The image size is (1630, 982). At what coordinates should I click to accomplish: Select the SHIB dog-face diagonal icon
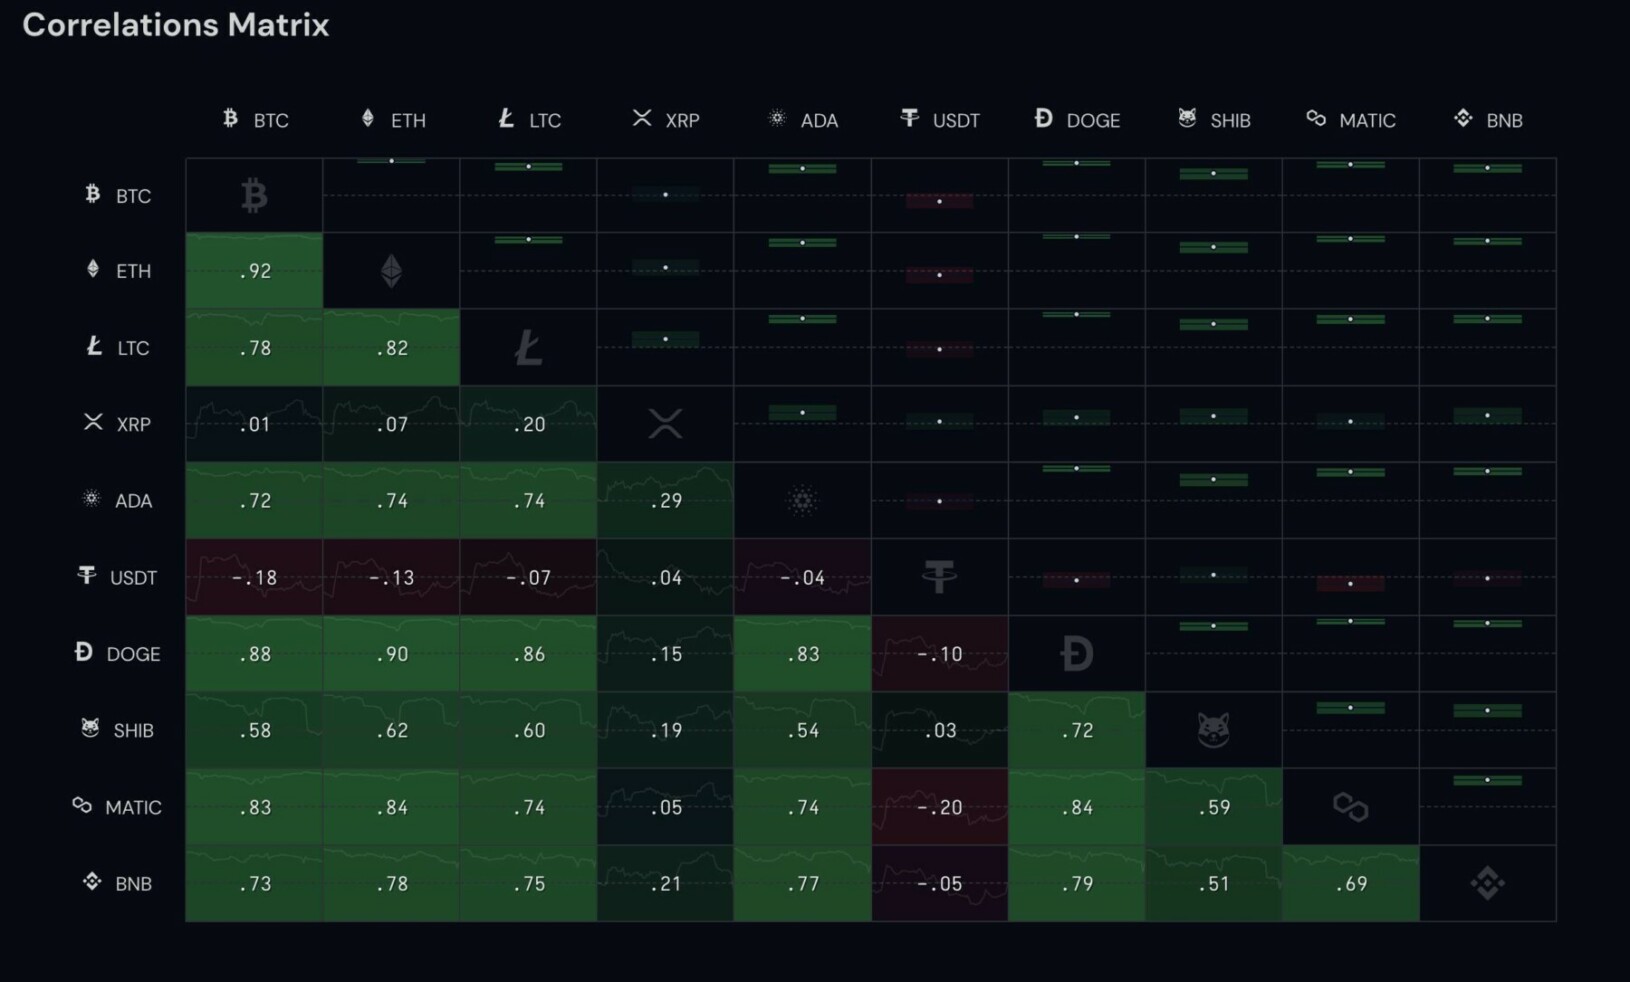point(1213,730)
